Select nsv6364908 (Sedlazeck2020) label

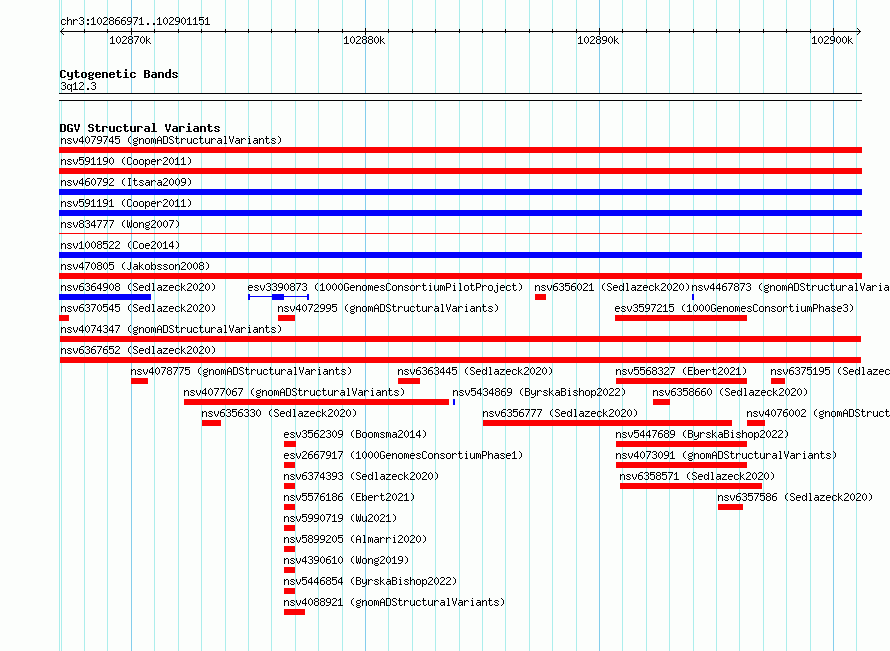point(138,287)
